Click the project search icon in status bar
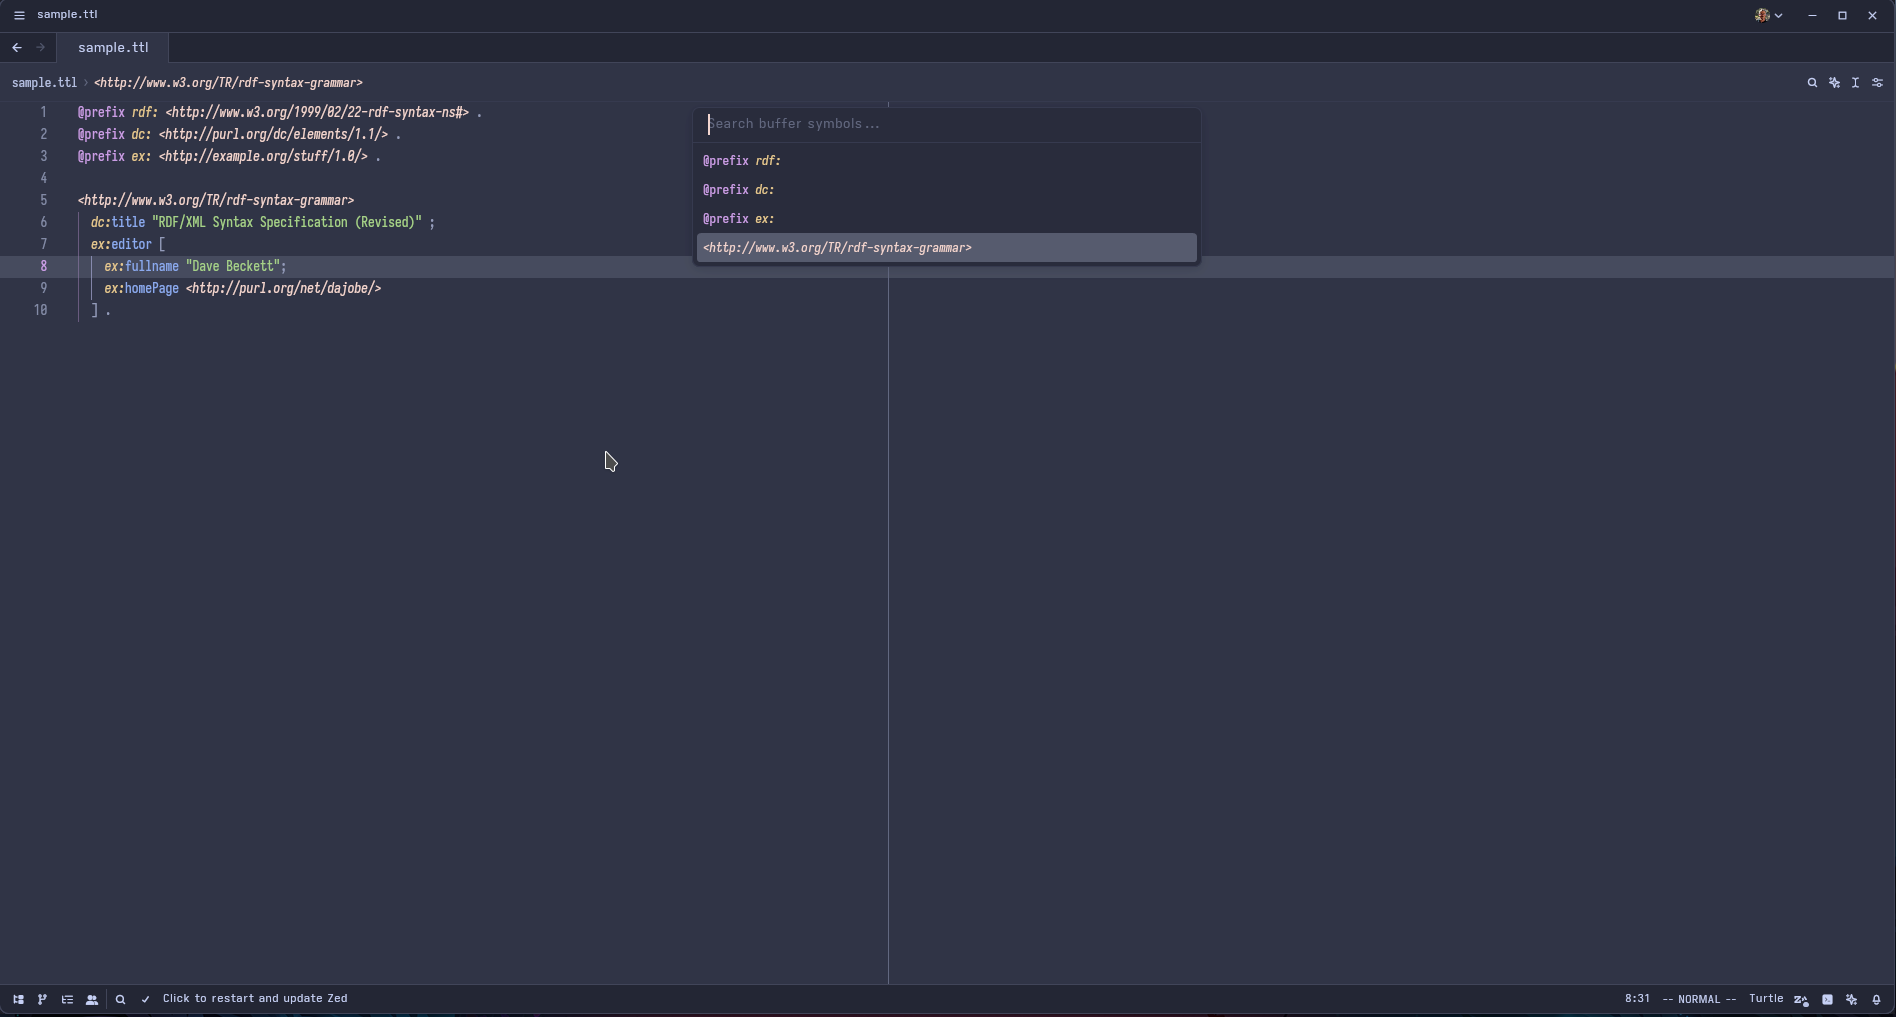This screenshot has height=1017, width=1896. [x=120, y=999]
